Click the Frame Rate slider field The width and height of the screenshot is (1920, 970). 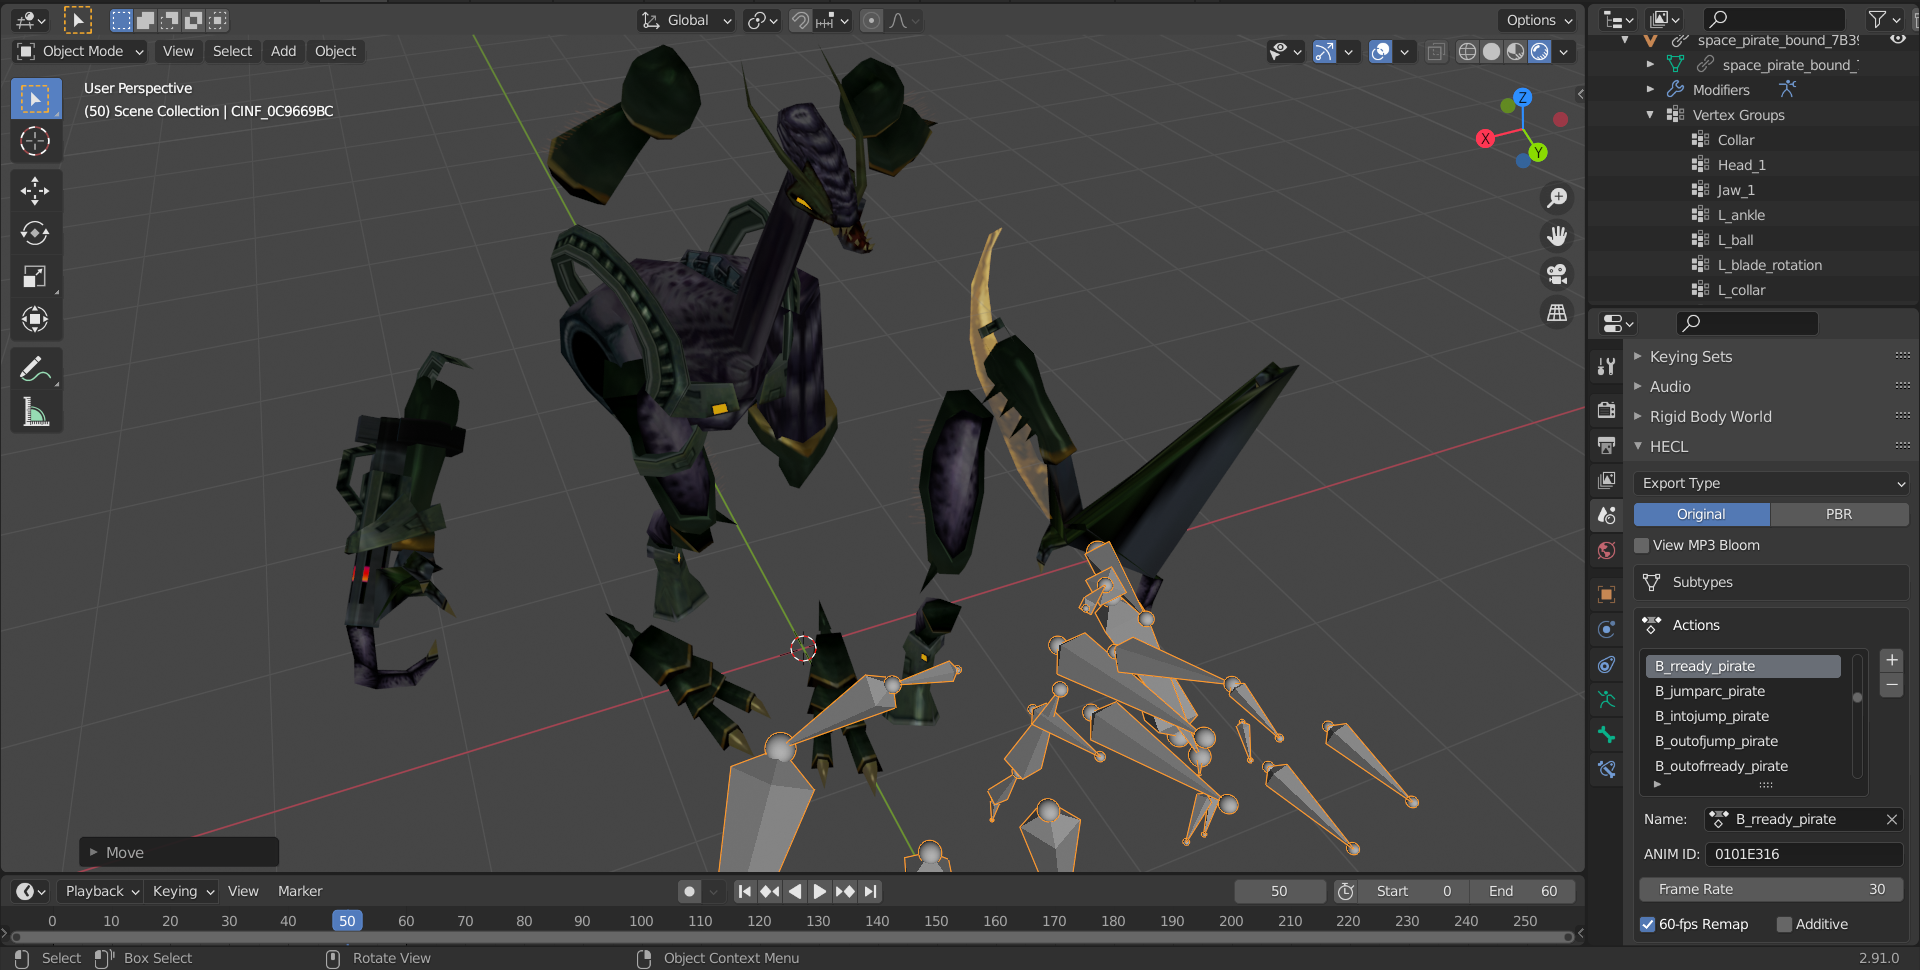pos(1771,889)
